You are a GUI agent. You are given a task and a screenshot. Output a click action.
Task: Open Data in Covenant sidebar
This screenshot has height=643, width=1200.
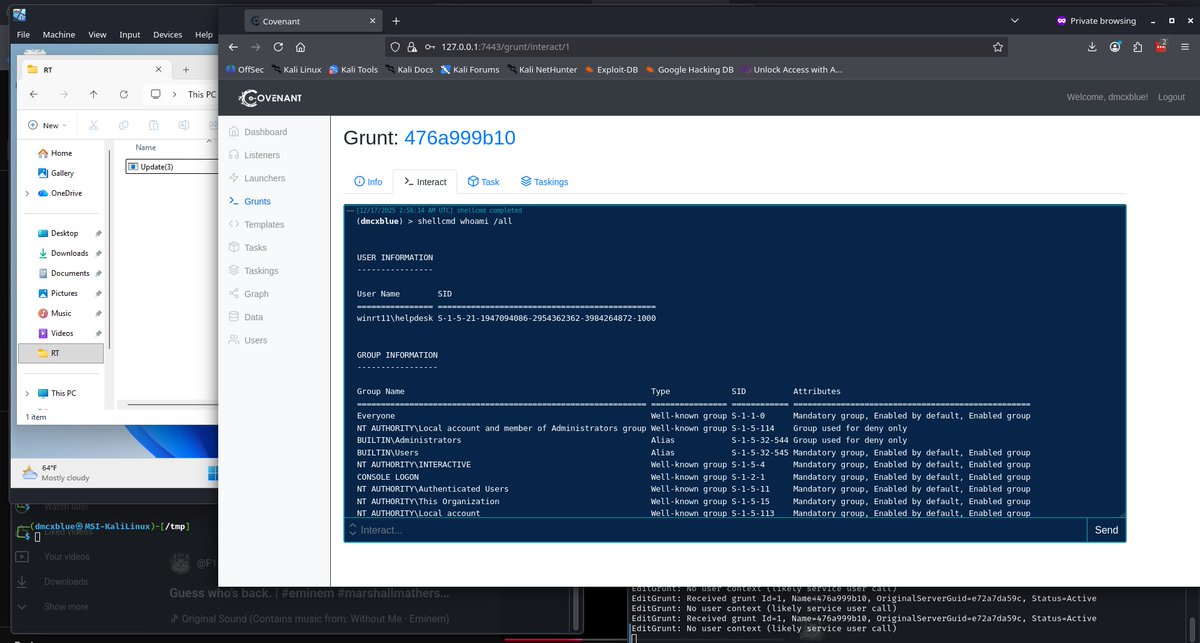tap(246, 317)
